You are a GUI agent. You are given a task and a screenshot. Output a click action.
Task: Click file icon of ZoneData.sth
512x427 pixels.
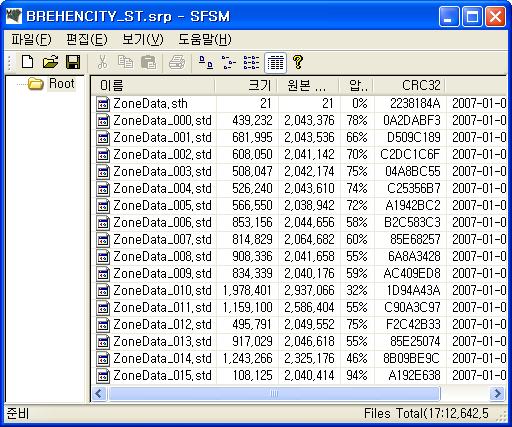click(103, 104)
